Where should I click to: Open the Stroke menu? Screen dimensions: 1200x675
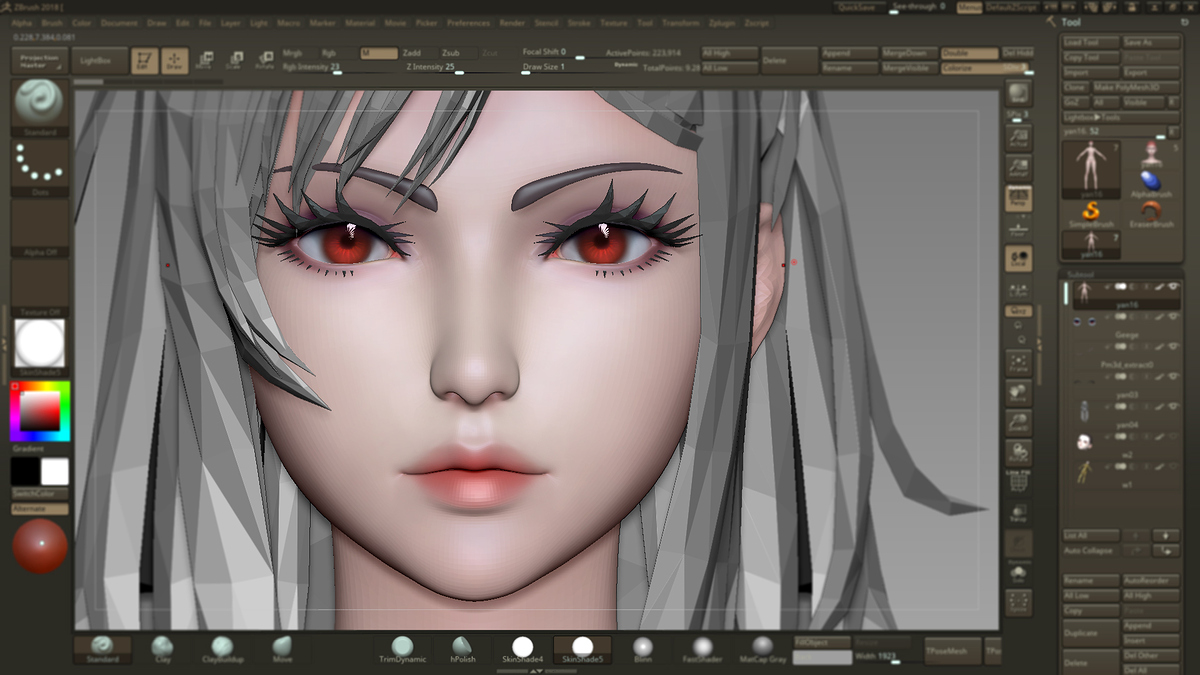579,22
